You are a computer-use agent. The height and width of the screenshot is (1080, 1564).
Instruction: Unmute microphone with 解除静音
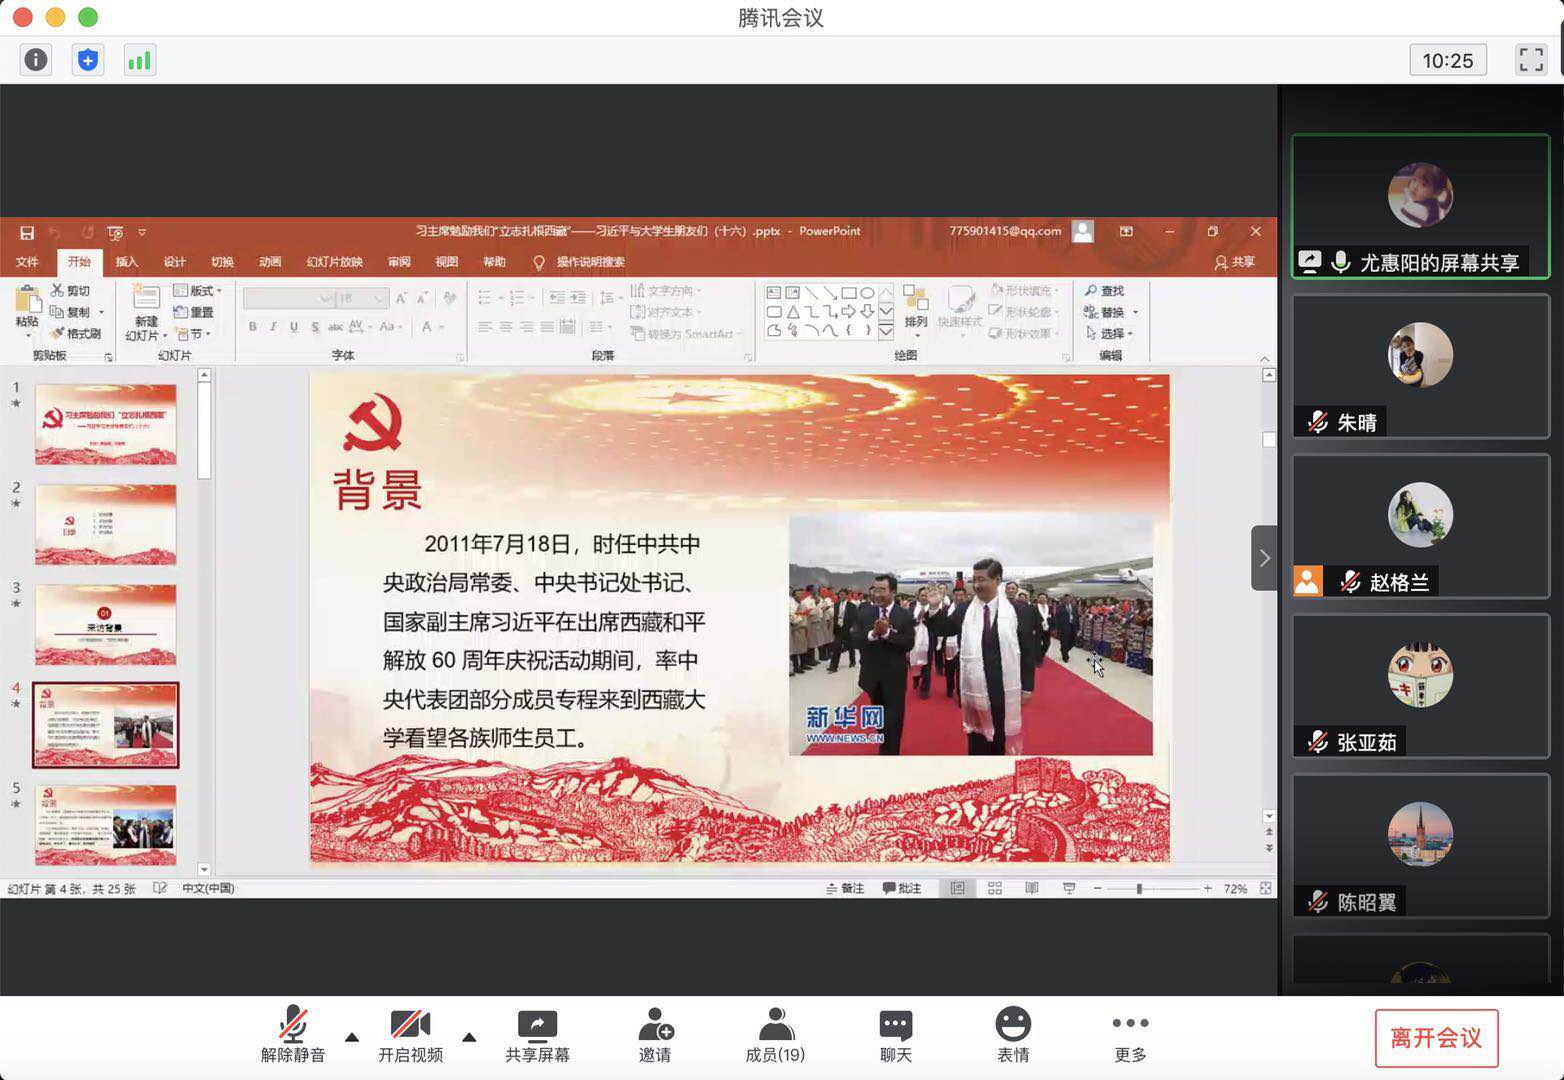click(x=293, y=1036)
